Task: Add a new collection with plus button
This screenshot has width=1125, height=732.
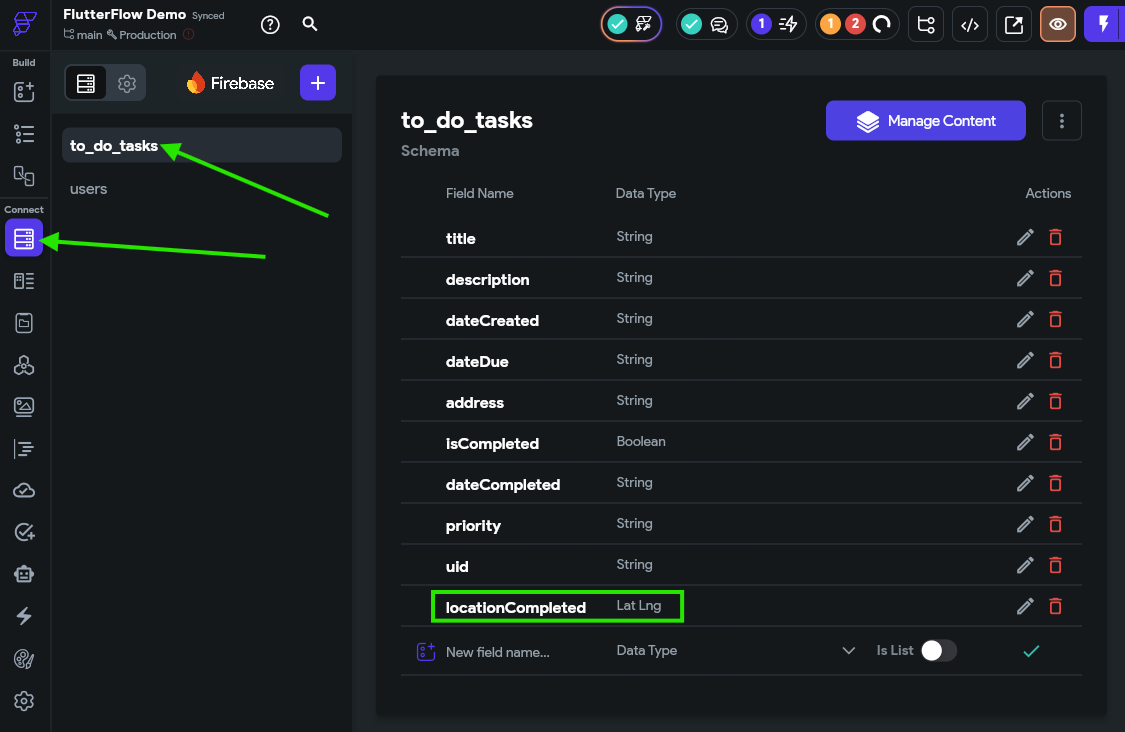Action: pyautogui.click(x=318, y=83)
